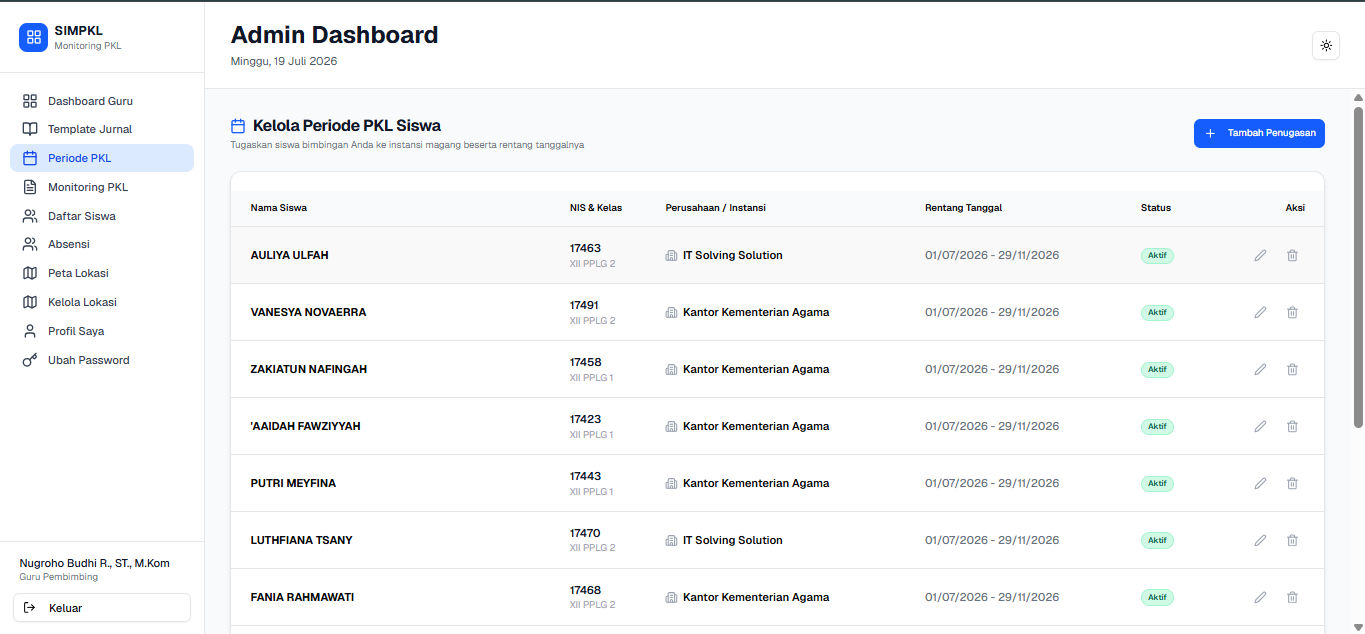
Task: Click Kantor Kementerian Agama in ZAKIATUN row
Action: (756, 369)
